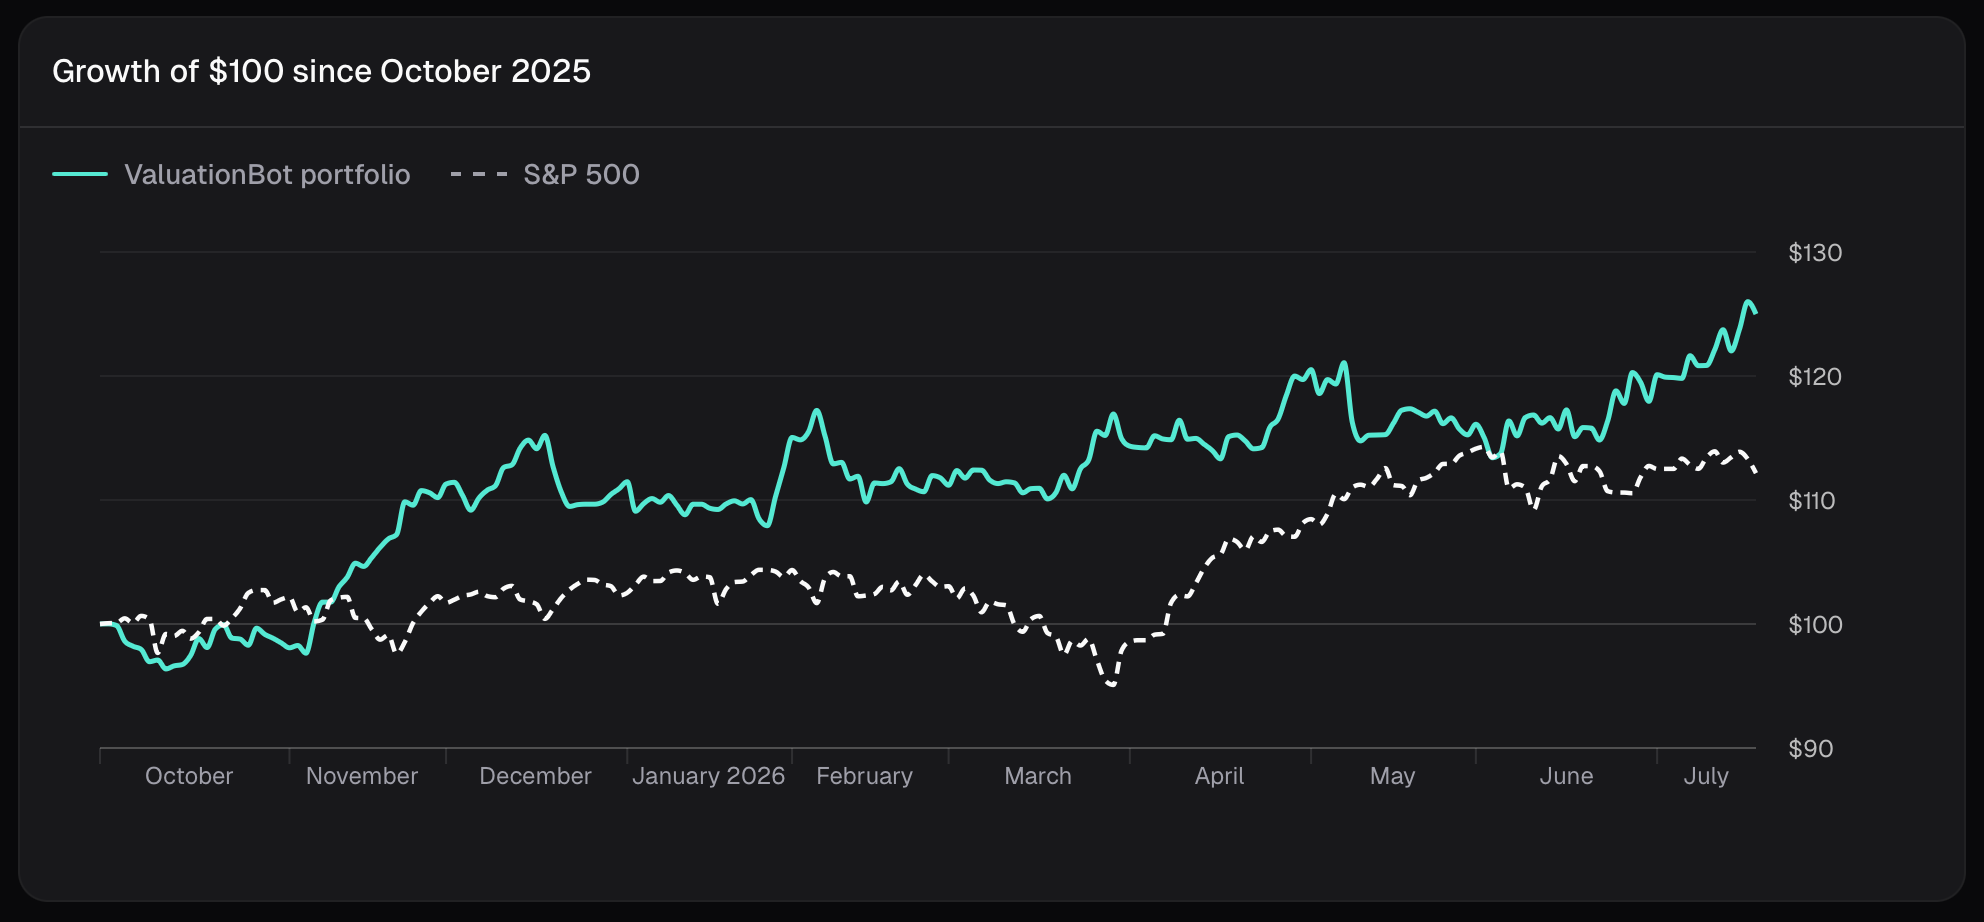Viewport: 1984px width, 922px height.
Task: Click the May x-axis label
Action: 1392,776
